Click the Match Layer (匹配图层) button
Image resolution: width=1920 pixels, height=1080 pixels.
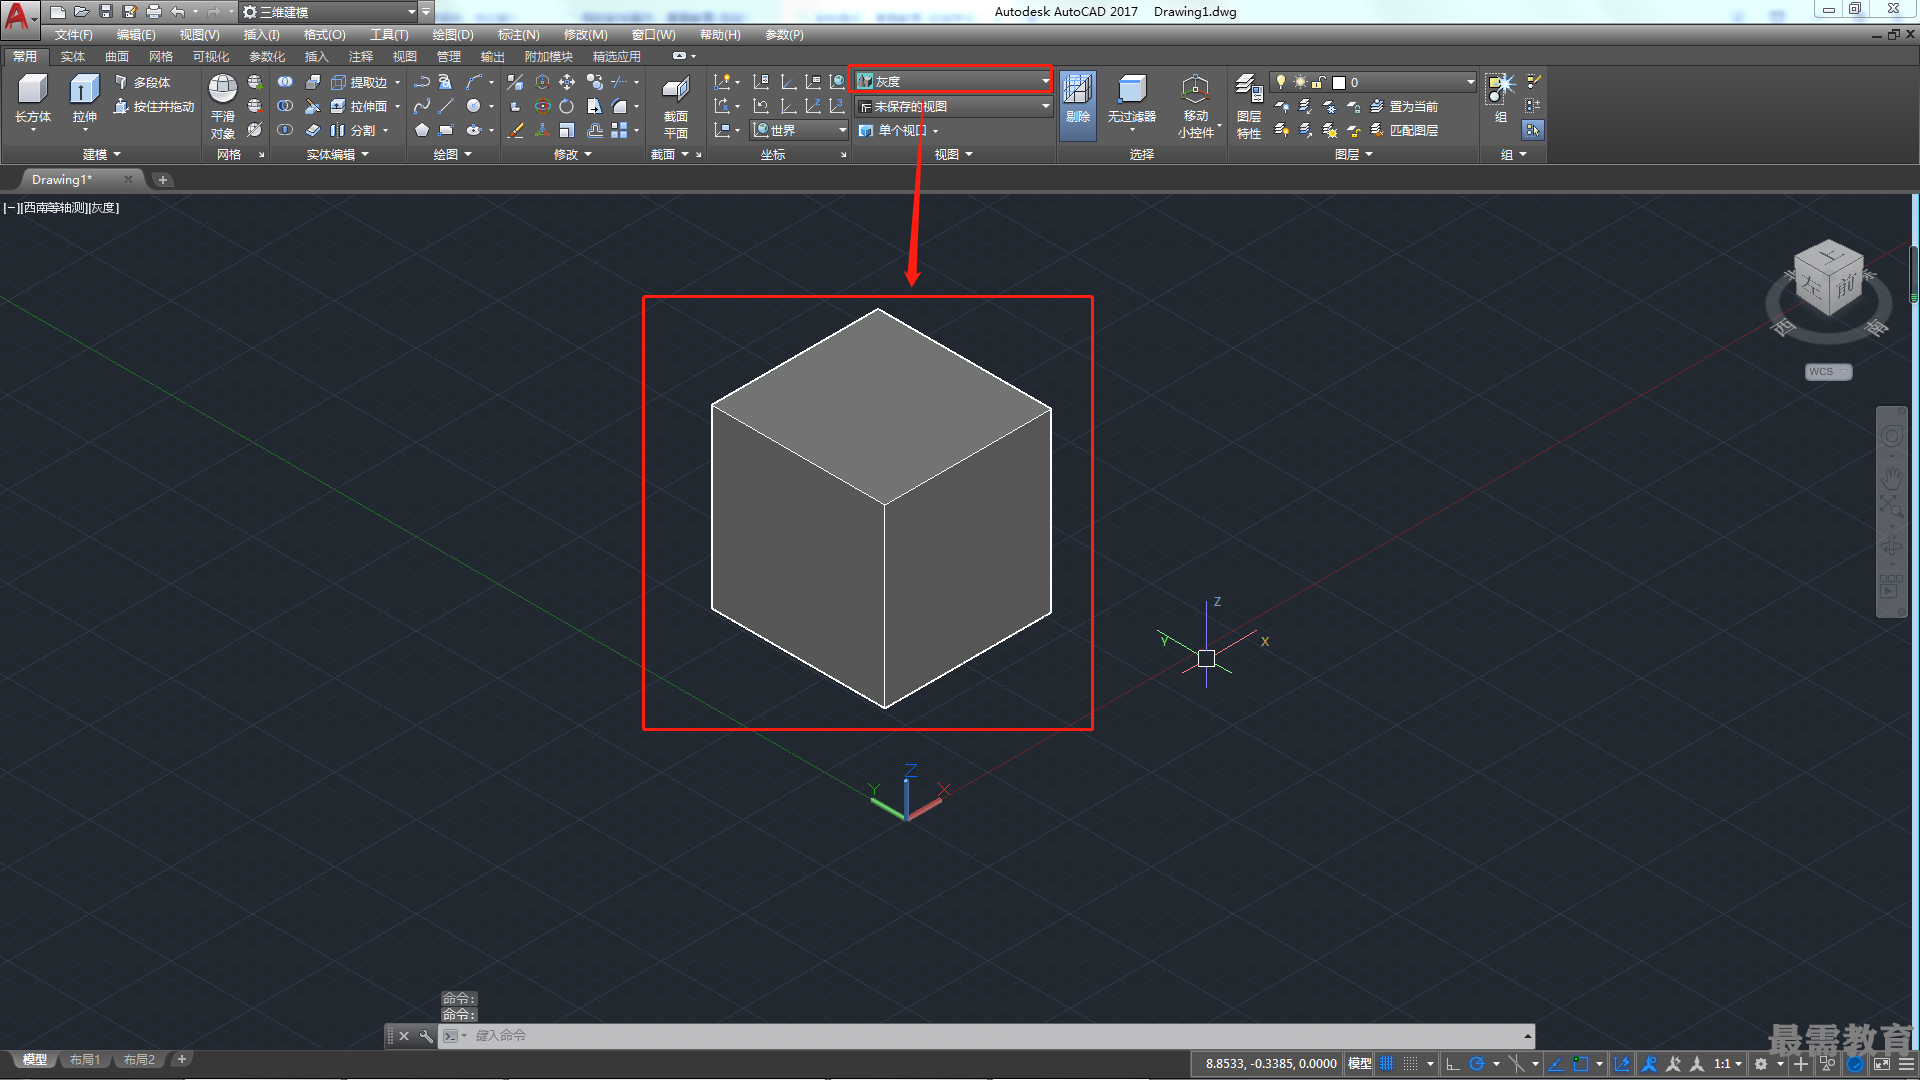pyautogui.click(x=1404, y=130)
